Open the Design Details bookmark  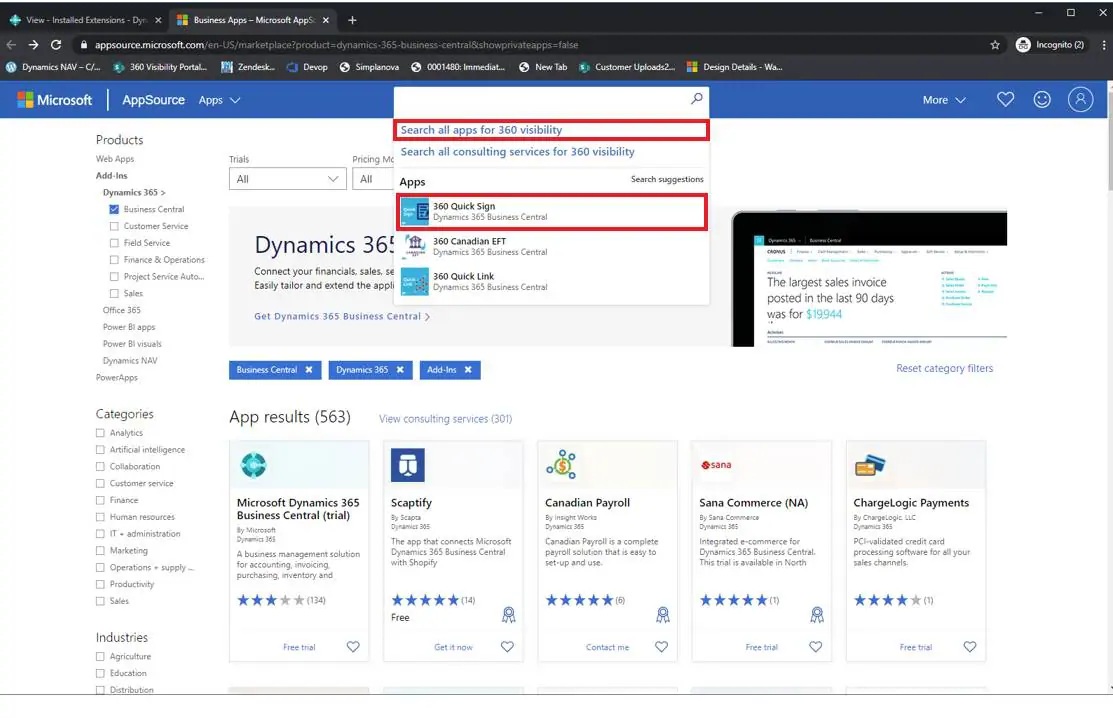click(734, 67)
